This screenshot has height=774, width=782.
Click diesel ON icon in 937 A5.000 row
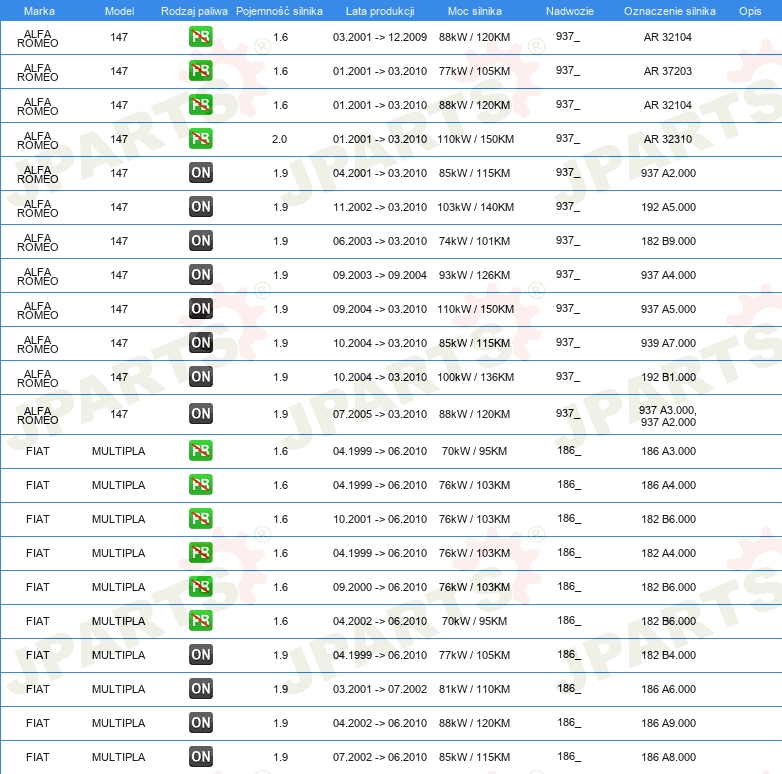(x=200, y=308)
